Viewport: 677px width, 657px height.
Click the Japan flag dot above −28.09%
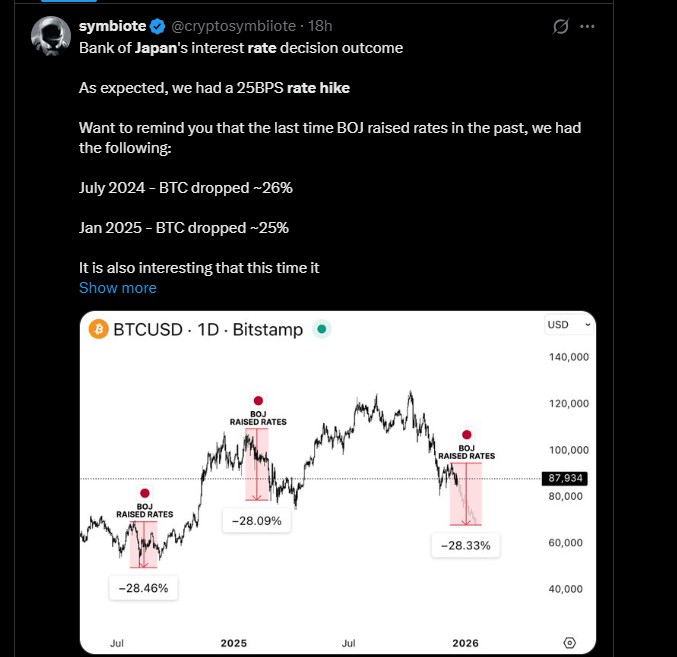[258, 400]
